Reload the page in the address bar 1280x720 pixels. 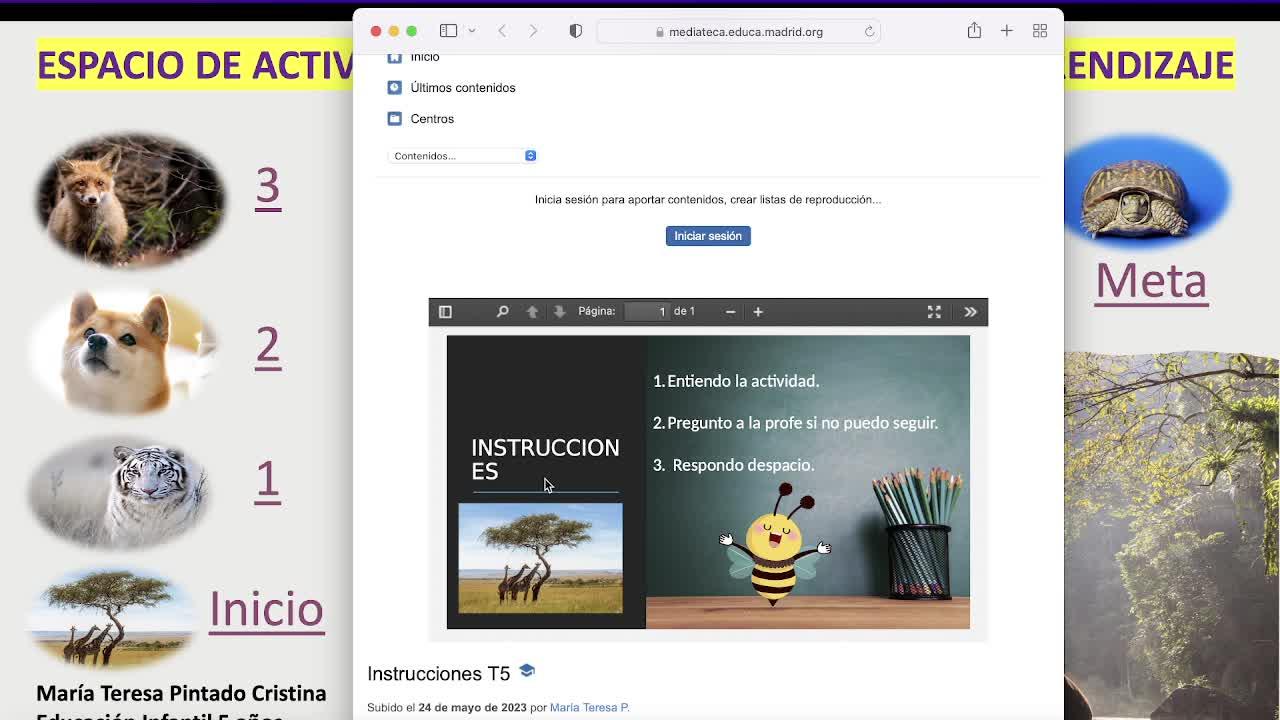(869, 32)
